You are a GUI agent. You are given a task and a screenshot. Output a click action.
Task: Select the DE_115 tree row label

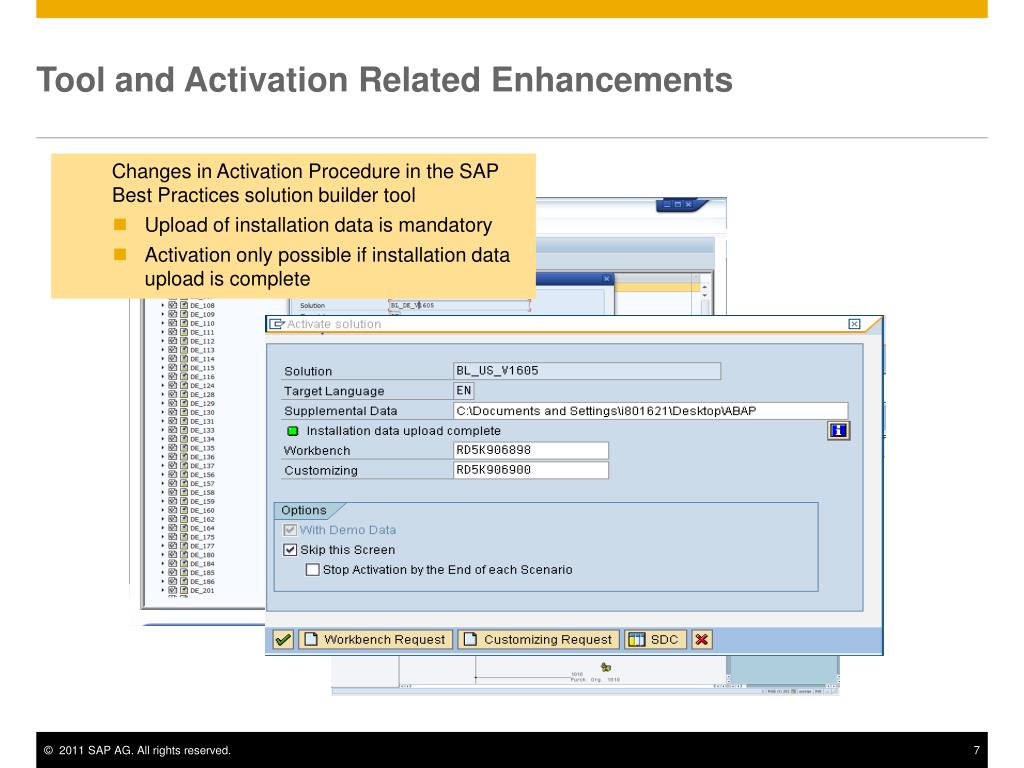click(x=202, y=368)
